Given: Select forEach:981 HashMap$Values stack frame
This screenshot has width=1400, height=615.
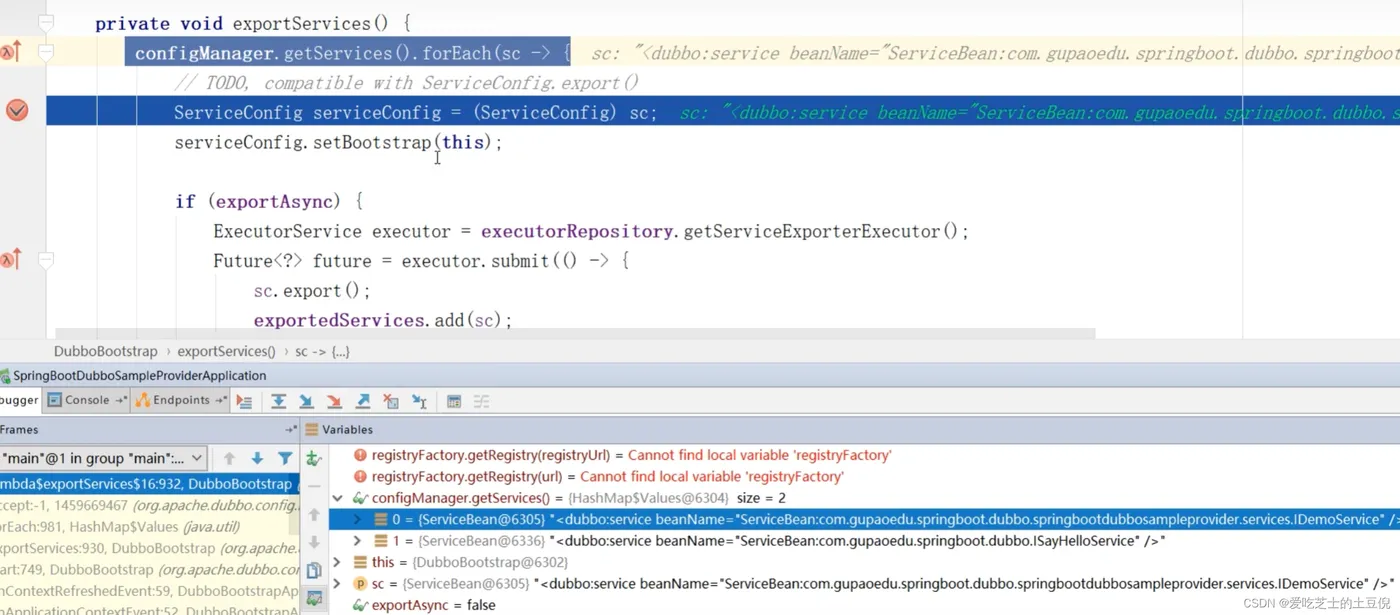Looking at the screenshot, I should pos(150,527).
